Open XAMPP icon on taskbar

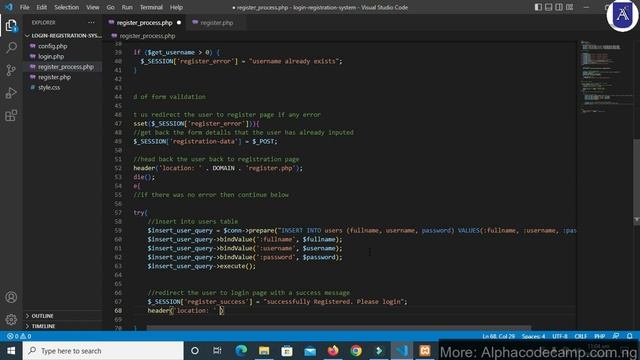click(425, 351)
